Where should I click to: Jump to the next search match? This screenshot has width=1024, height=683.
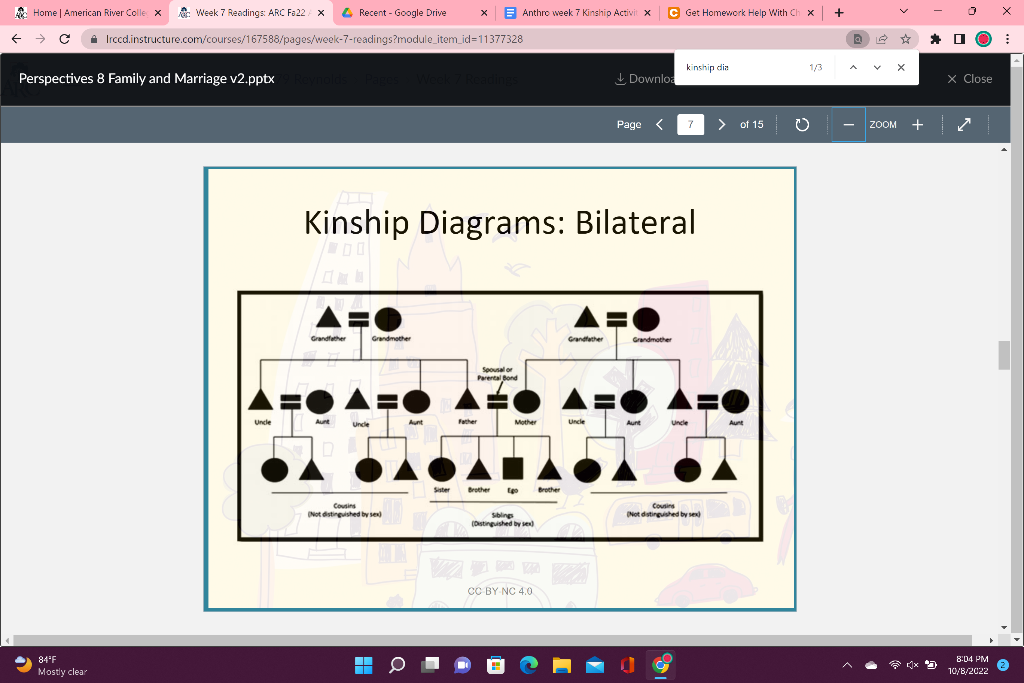(876, 67)
